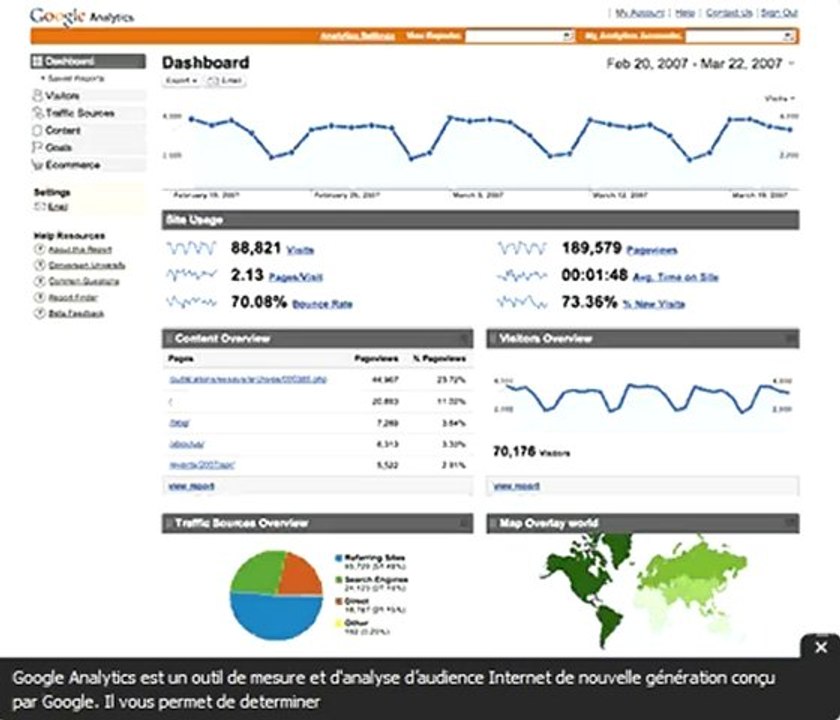Click the Email envelope icon under Settings

coord(40,207)
